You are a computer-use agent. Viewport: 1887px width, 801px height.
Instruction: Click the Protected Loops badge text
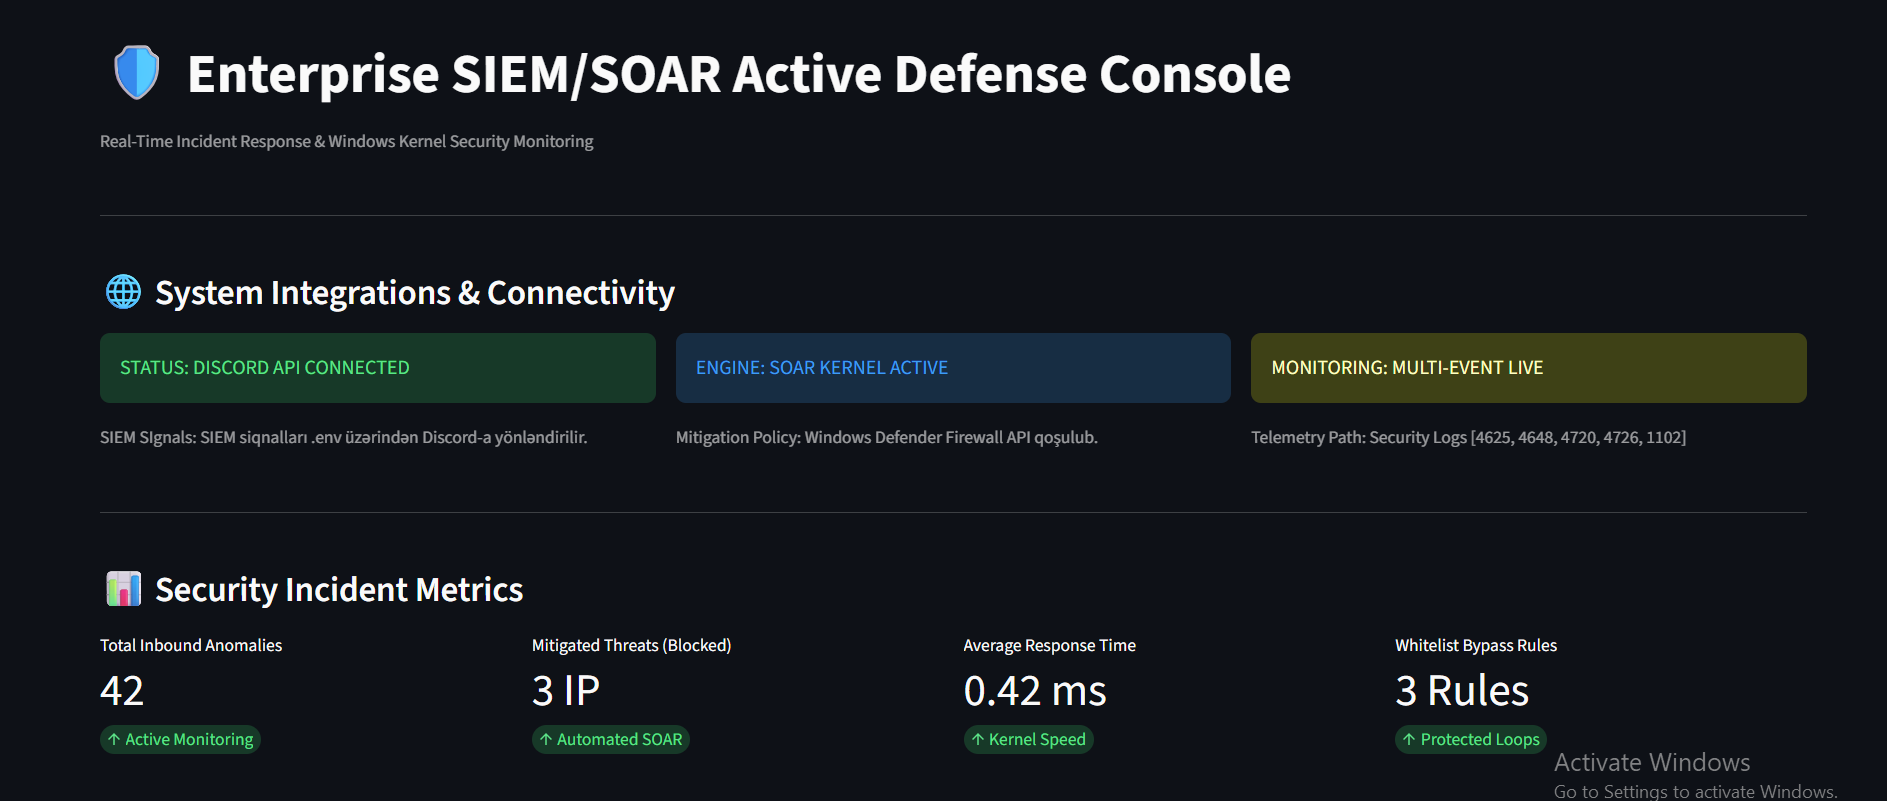click(x=1480, y=740)
